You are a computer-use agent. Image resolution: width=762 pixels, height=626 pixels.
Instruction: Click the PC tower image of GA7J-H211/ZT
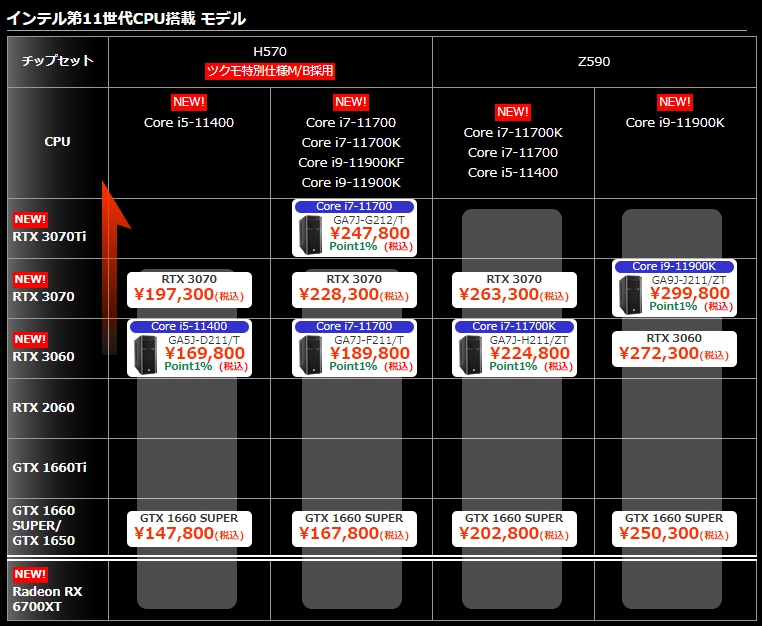pyautogui.click(x=470, y=355)
